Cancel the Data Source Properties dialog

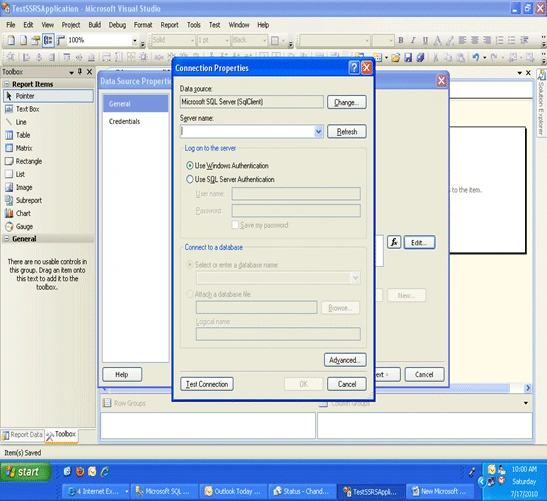[424, 374]
